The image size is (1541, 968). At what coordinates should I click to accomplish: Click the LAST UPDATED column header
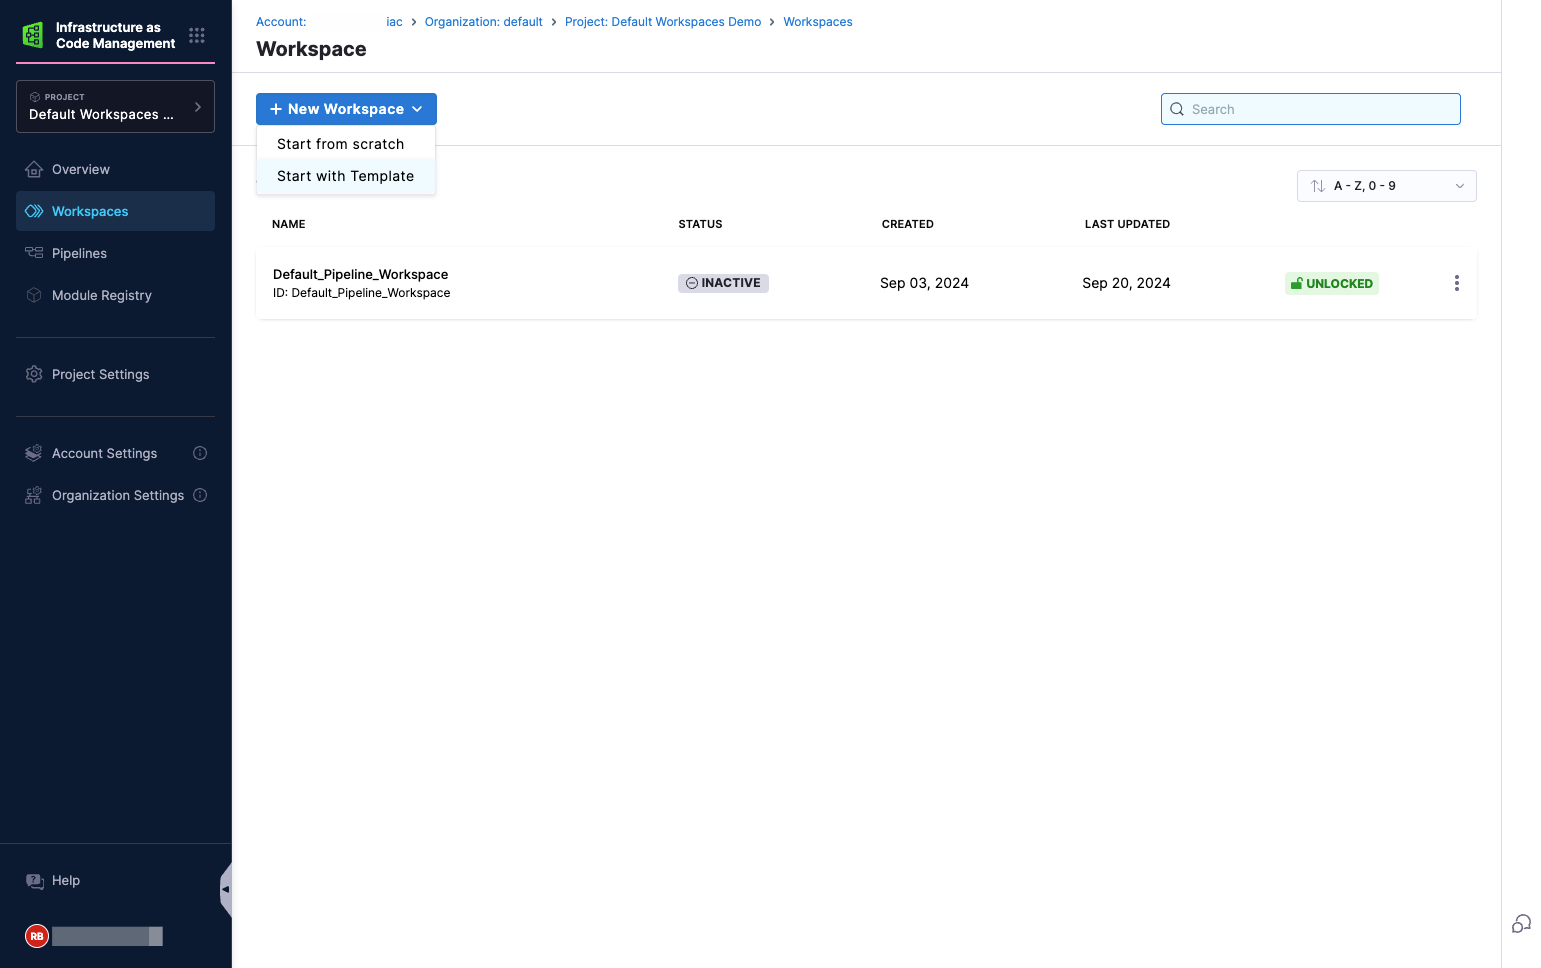1127,224
